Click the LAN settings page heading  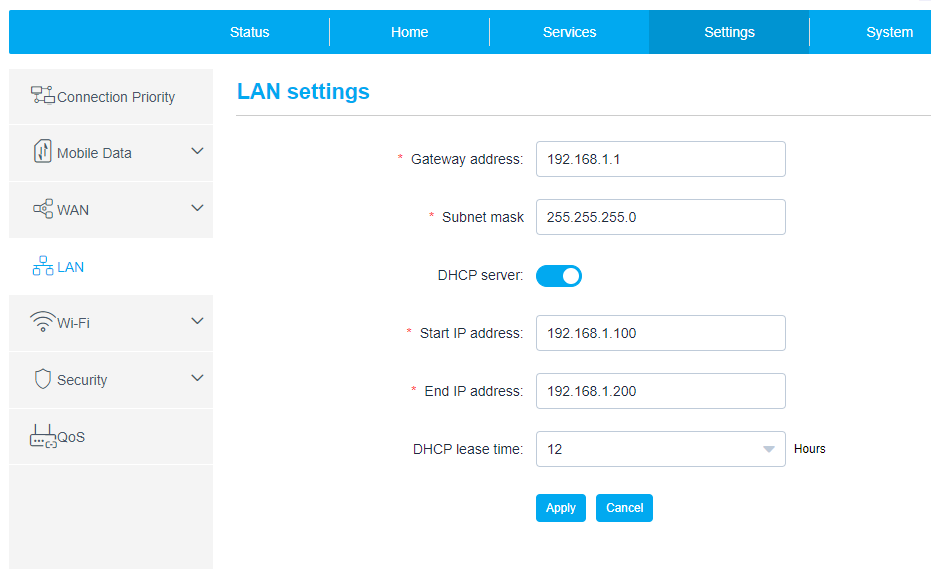[x=303, y=91]
